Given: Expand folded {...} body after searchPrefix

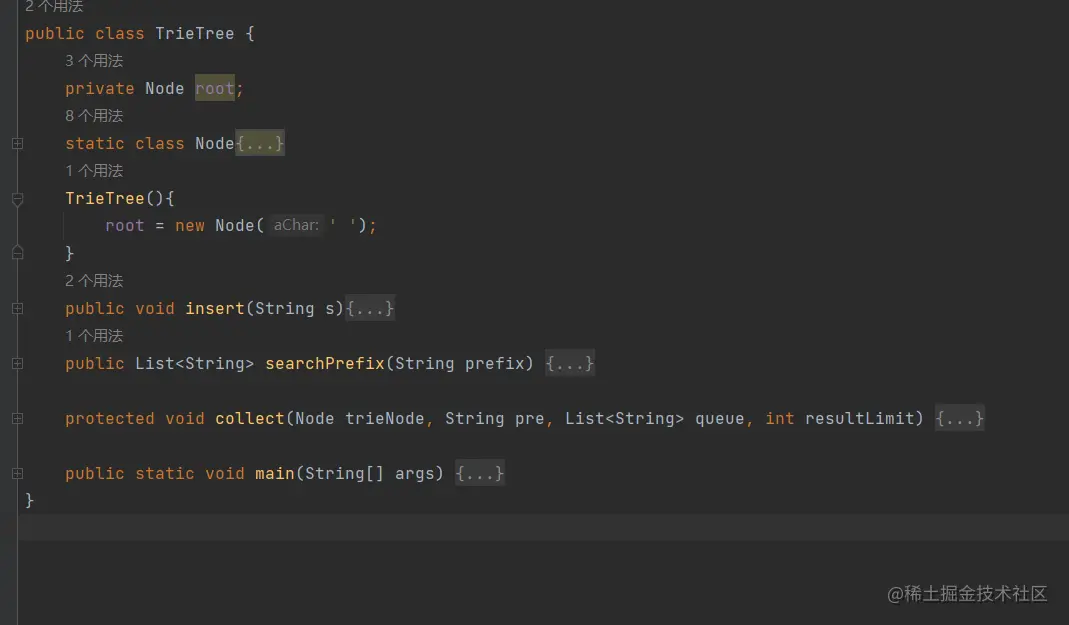Looking at the screenshot, I should pos(569,363).
